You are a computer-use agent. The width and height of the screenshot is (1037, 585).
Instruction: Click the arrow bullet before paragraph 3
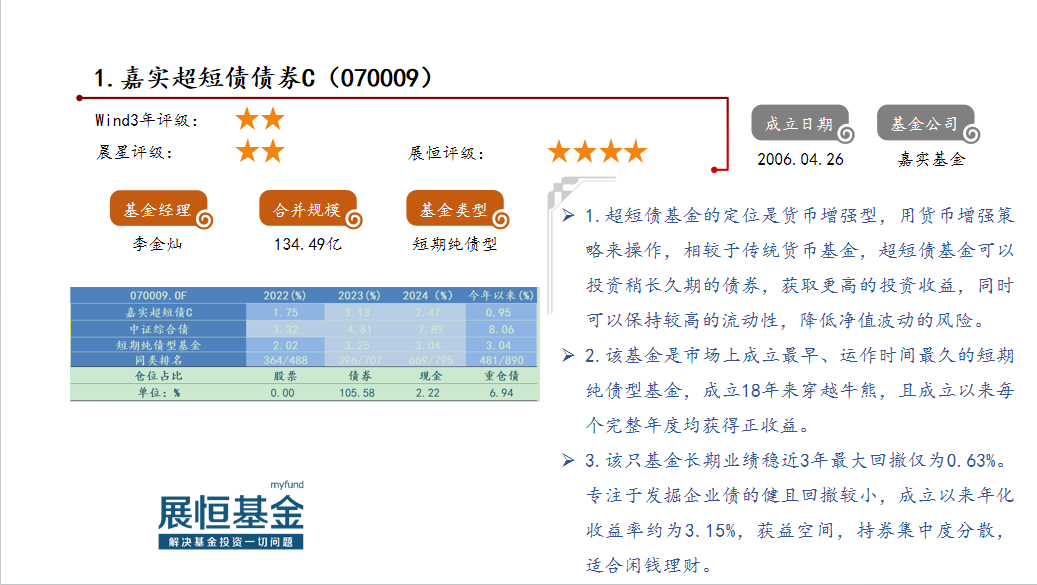567,460
